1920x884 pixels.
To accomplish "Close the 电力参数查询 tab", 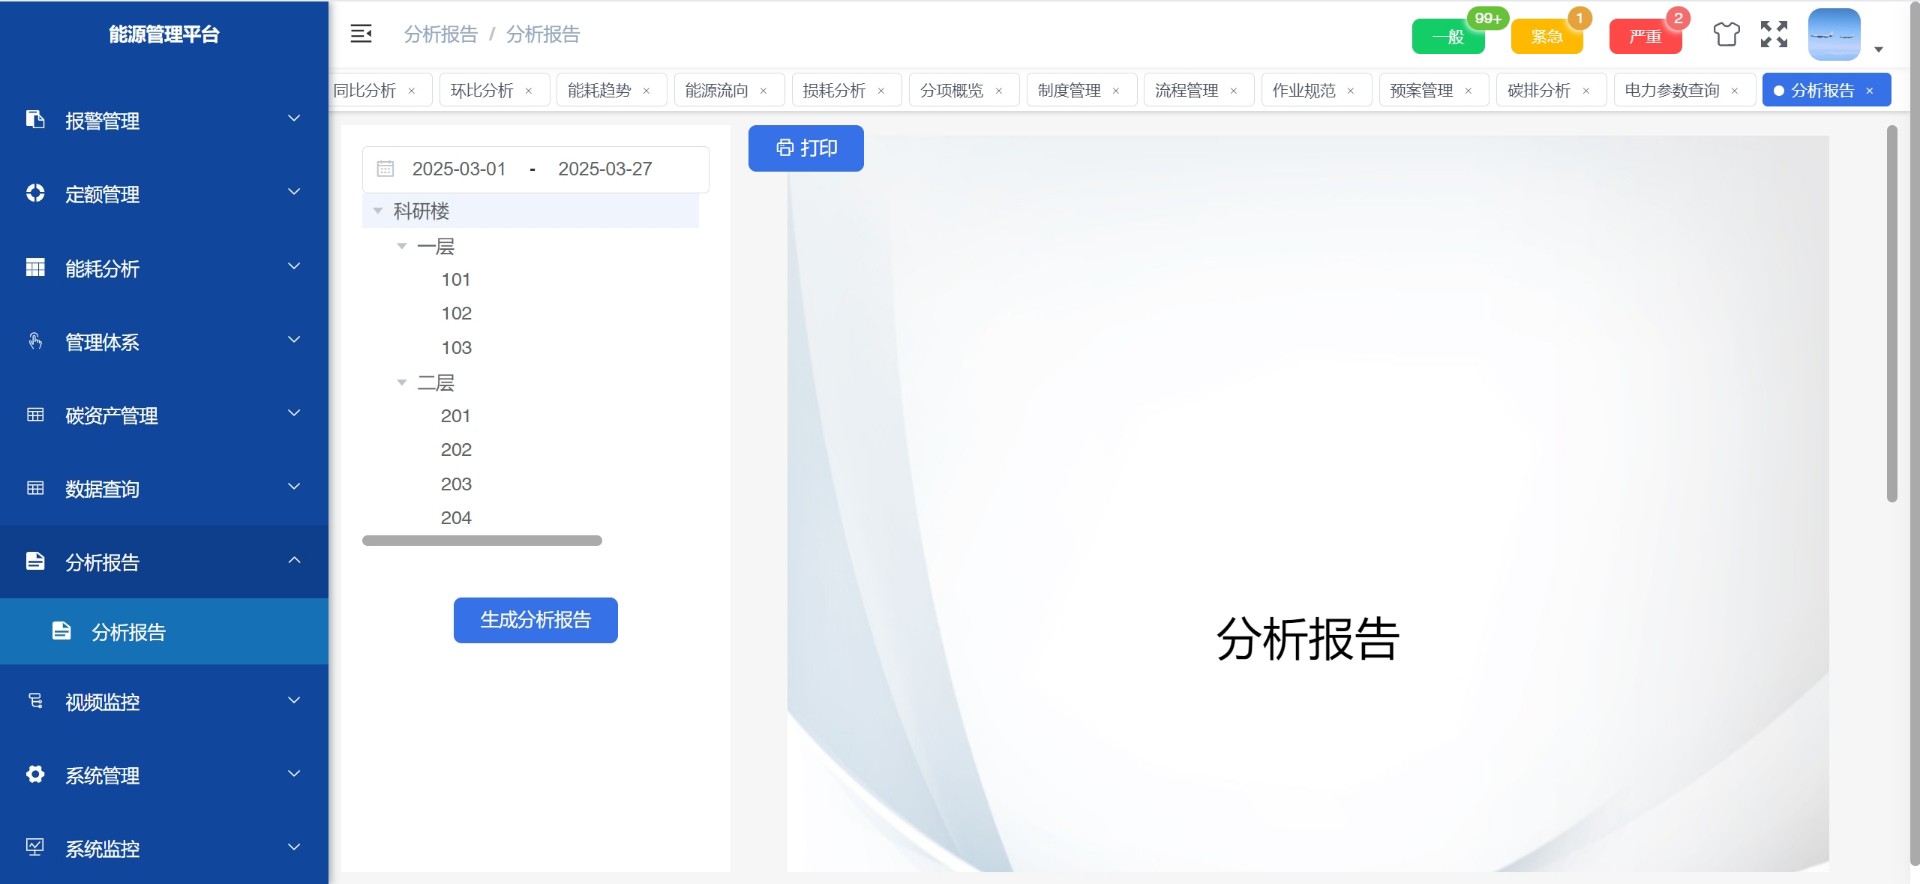I will (x=1734, y=91).
